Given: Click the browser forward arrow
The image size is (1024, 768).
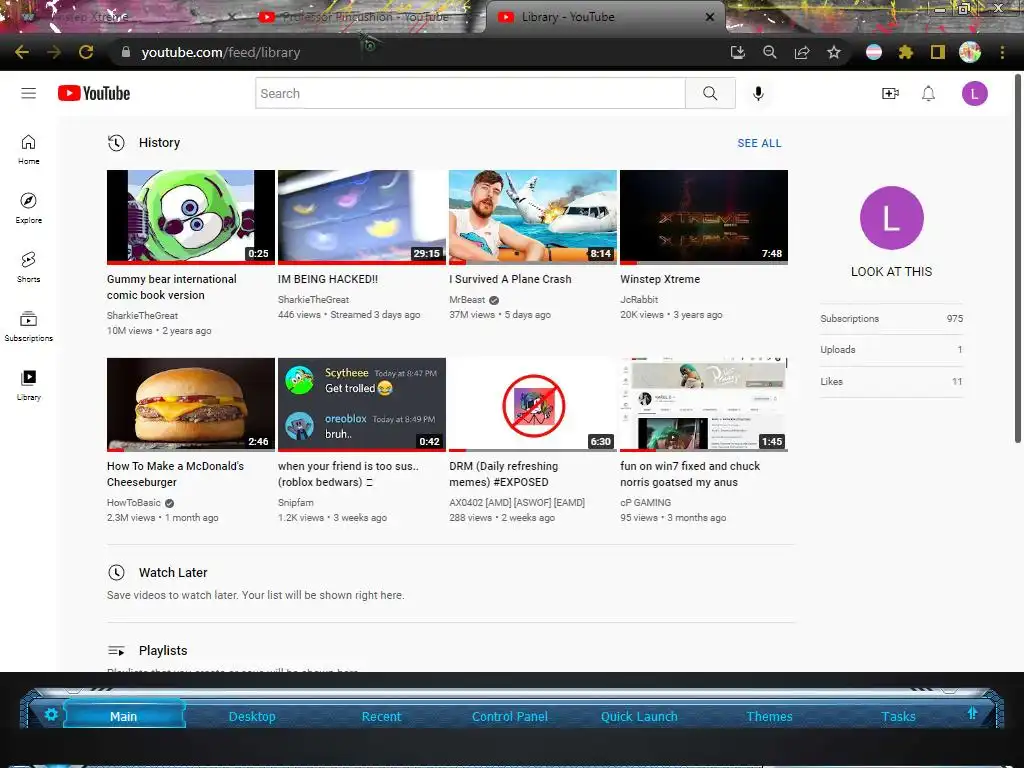Looking at the screenshot, I should [x=54, y=52].
